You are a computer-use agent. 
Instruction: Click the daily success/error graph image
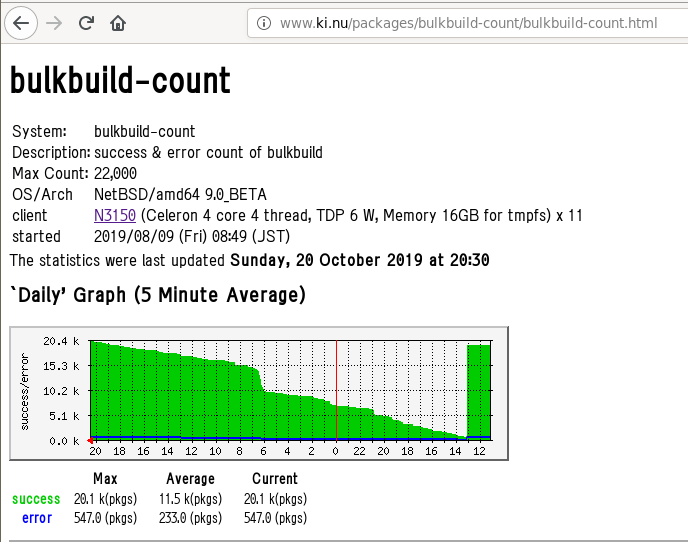(259, 393)
